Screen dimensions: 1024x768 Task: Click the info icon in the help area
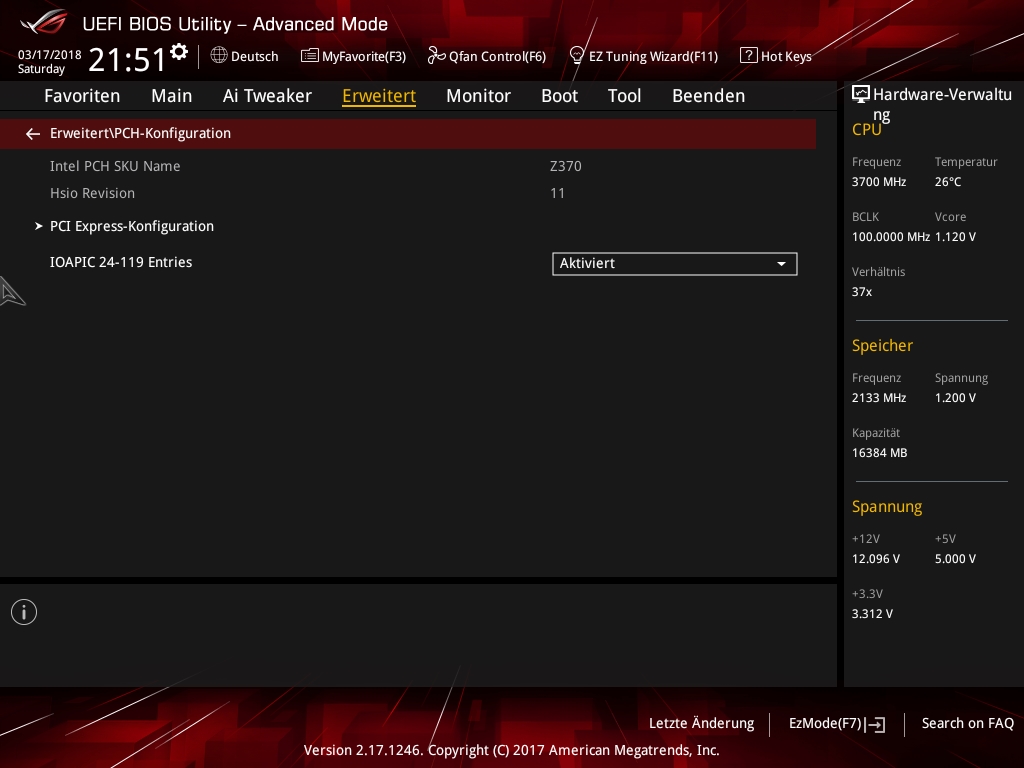point(24,612)
